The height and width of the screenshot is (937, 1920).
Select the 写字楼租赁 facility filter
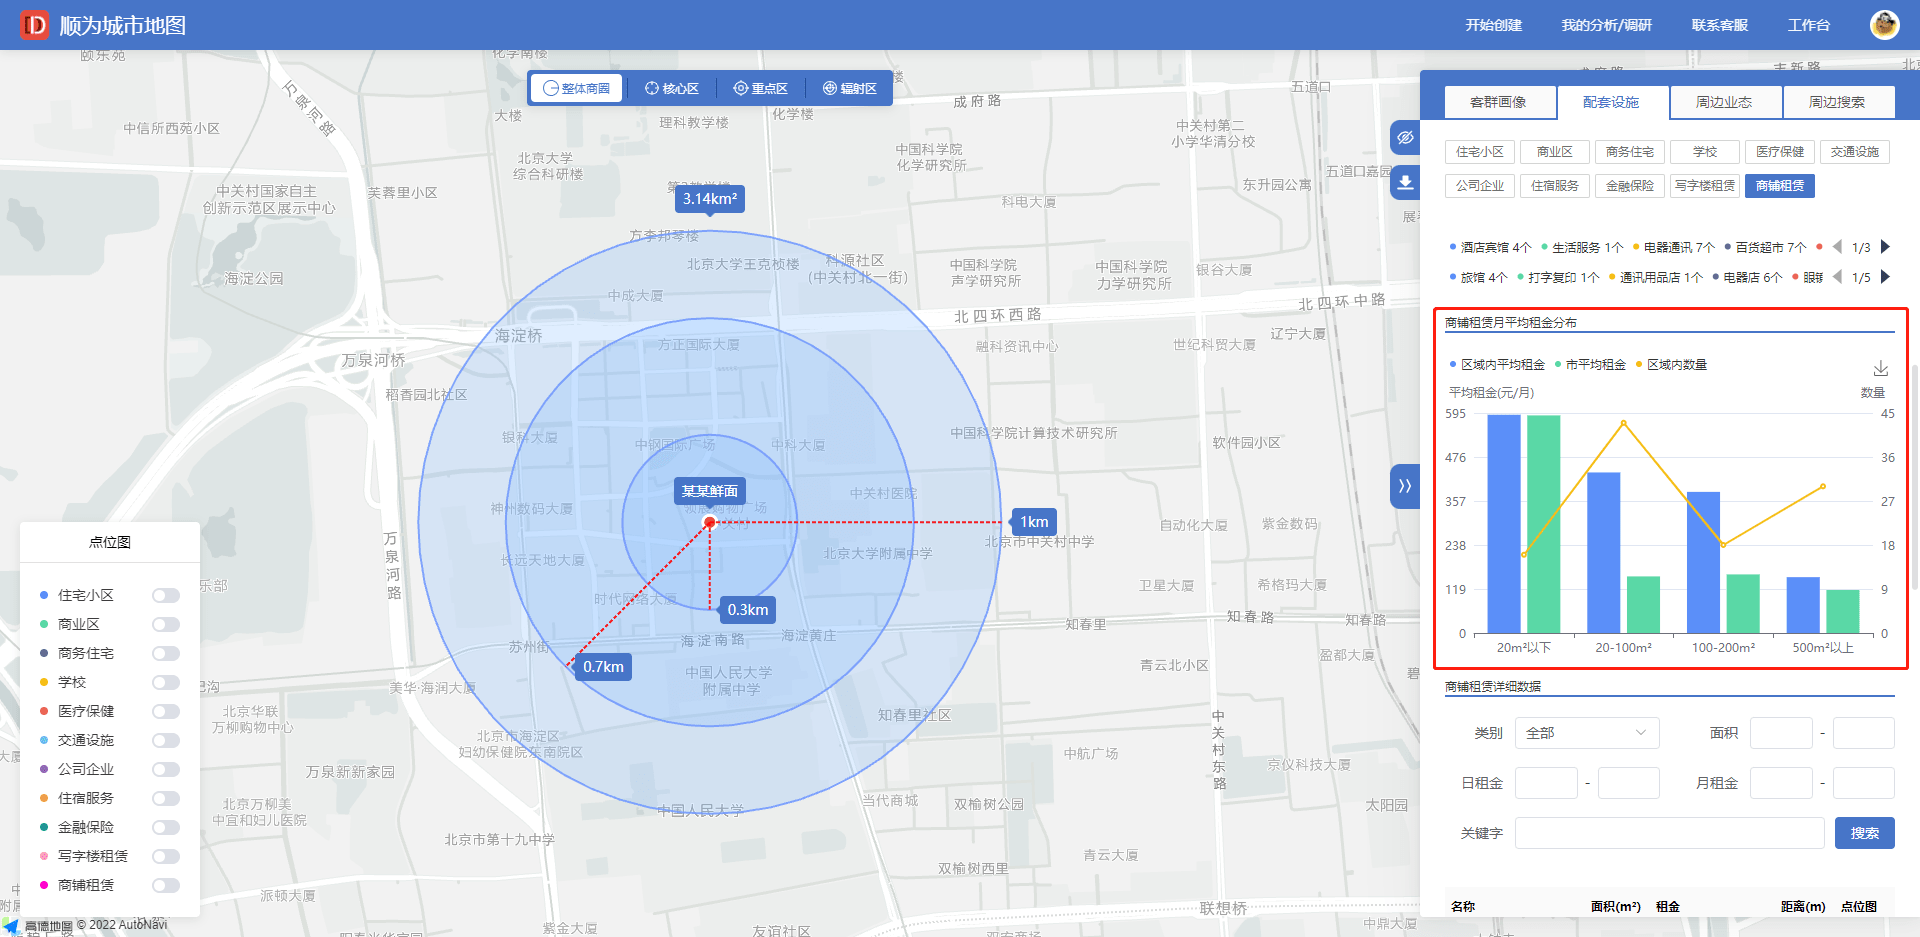point(1705,186)
